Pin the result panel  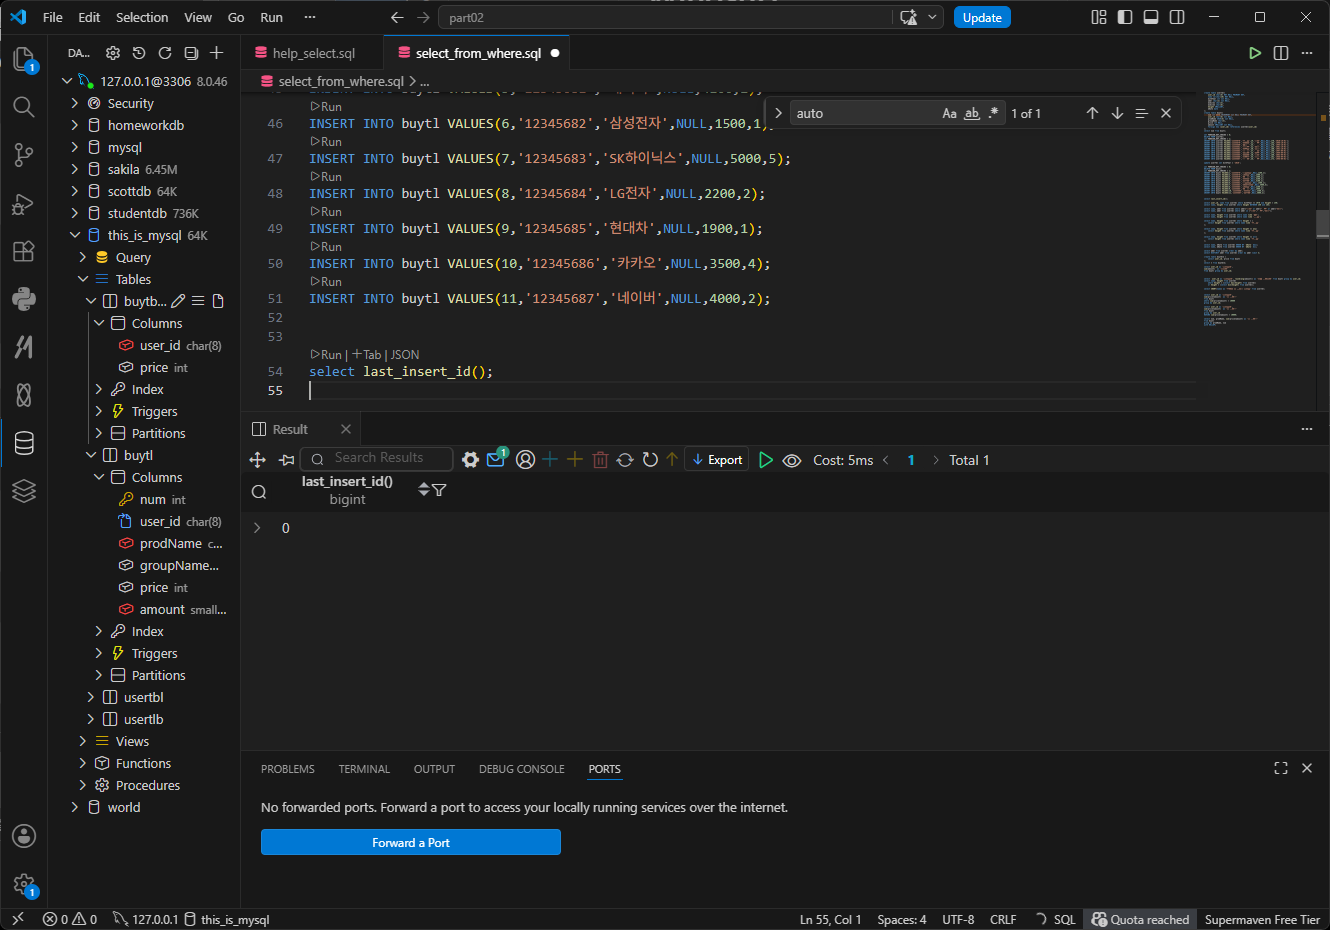tap(287, 460)
